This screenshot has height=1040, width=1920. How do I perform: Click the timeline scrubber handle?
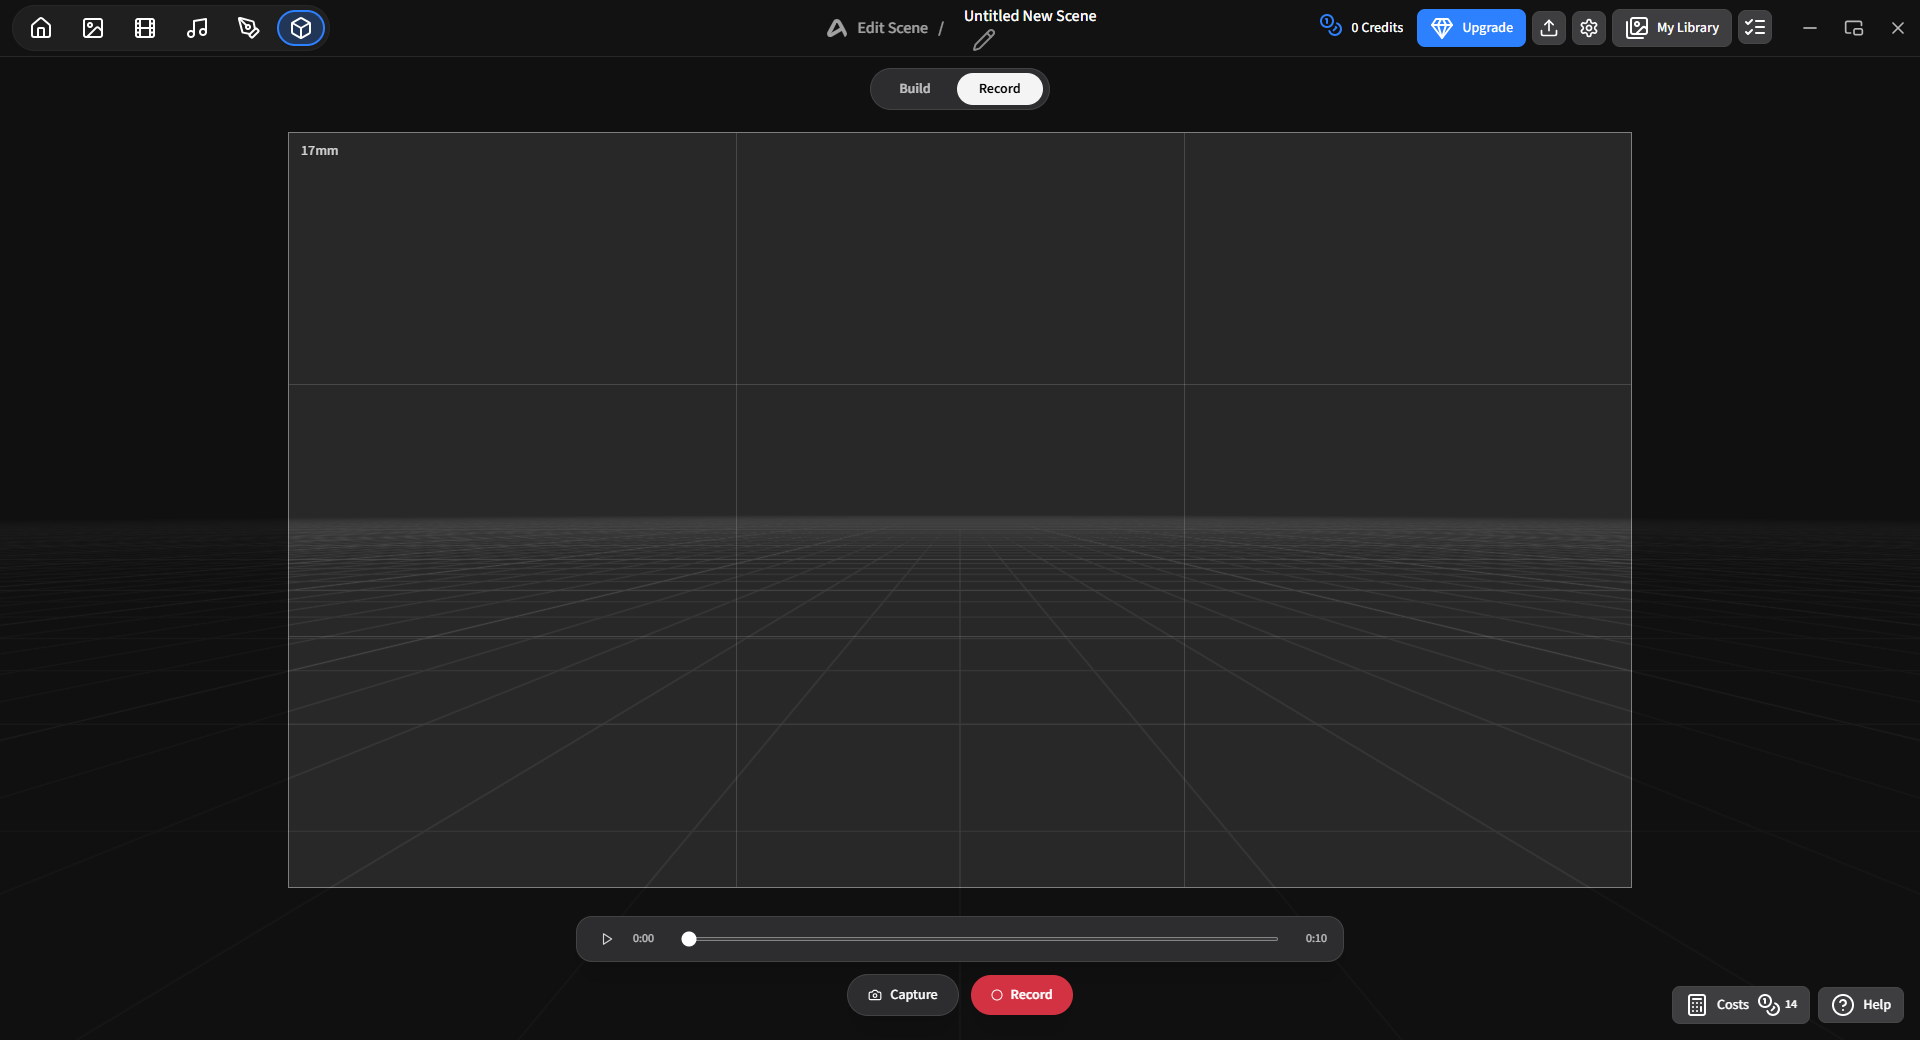point(689,939)
